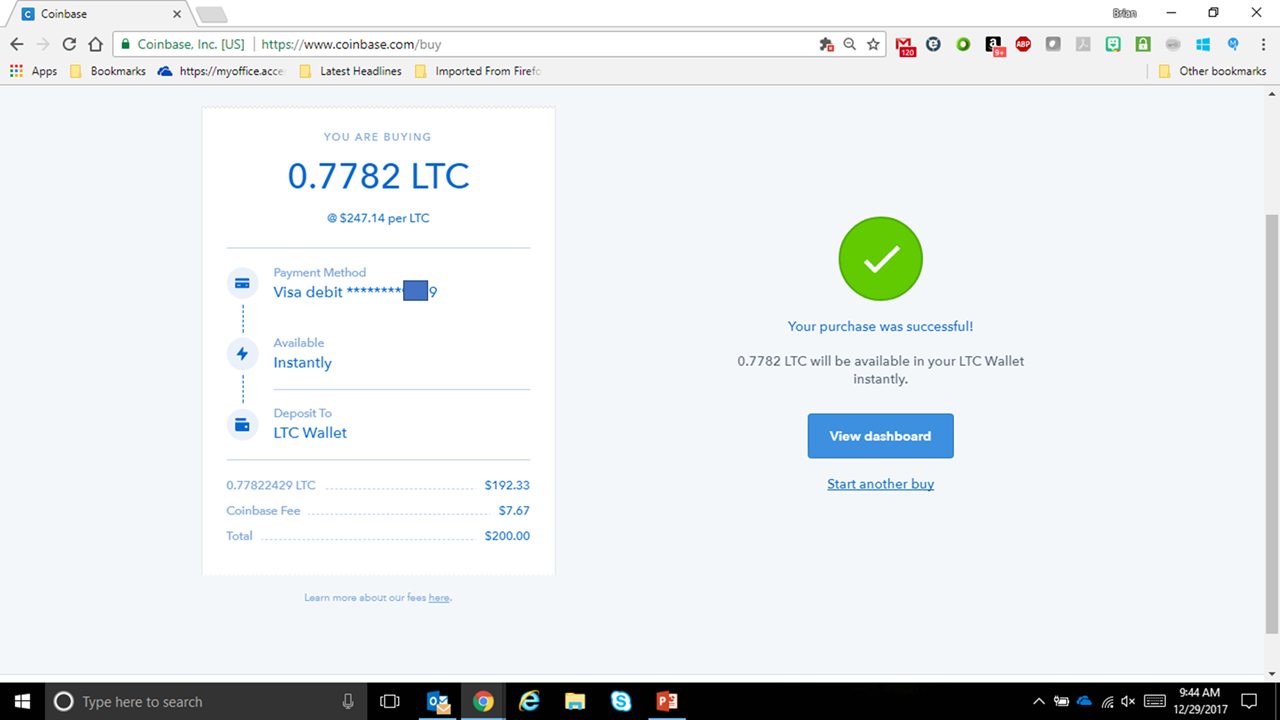This screenshot has width=1280, height=720.
Task: Open Skype from the taskbar
Action: [x=621, y=701]
